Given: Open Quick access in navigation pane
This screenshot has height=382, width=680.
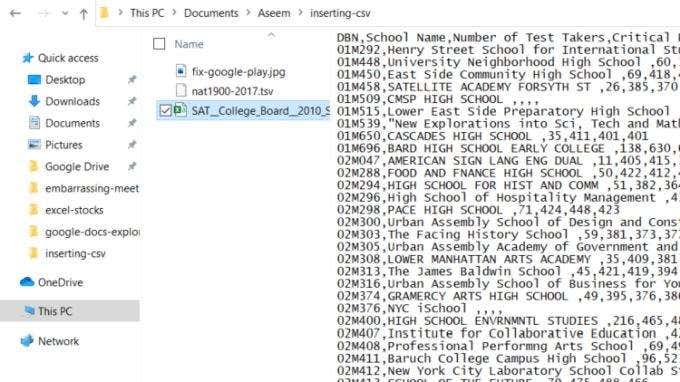Looking at the screenshot, I should click(x=68, y=58).
